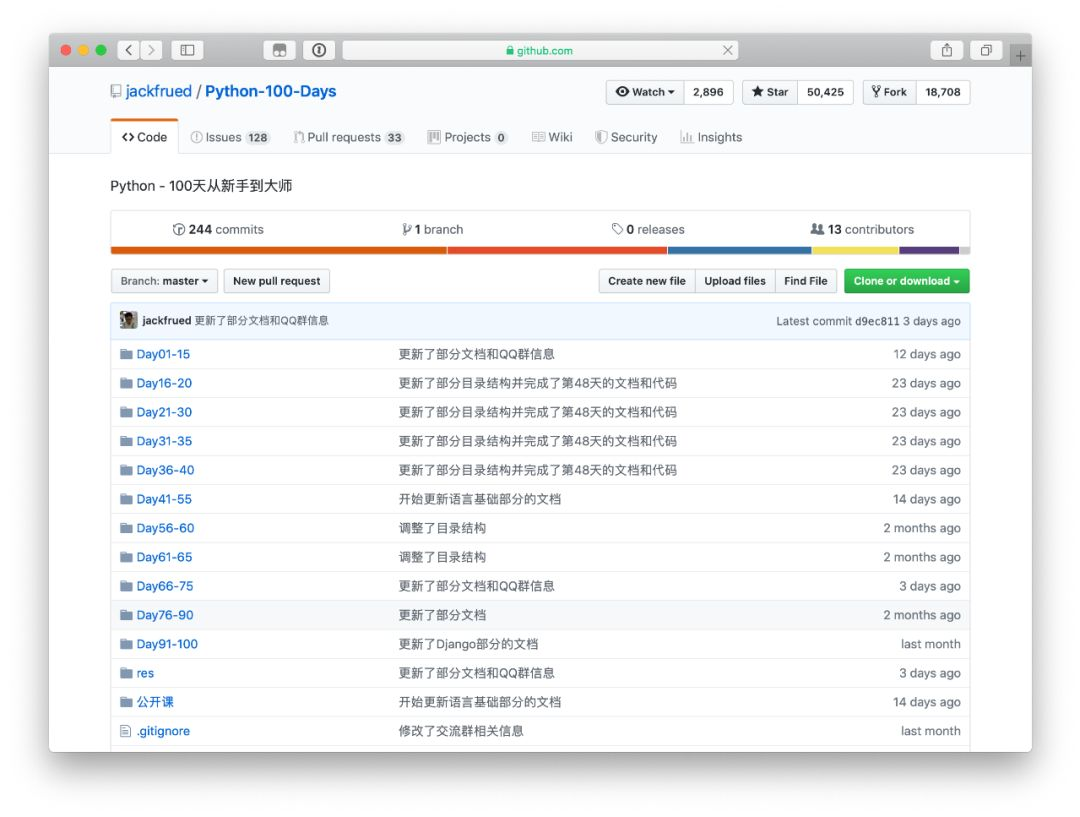
Task: Click New pull request button
Action: [x=277, y=281]
